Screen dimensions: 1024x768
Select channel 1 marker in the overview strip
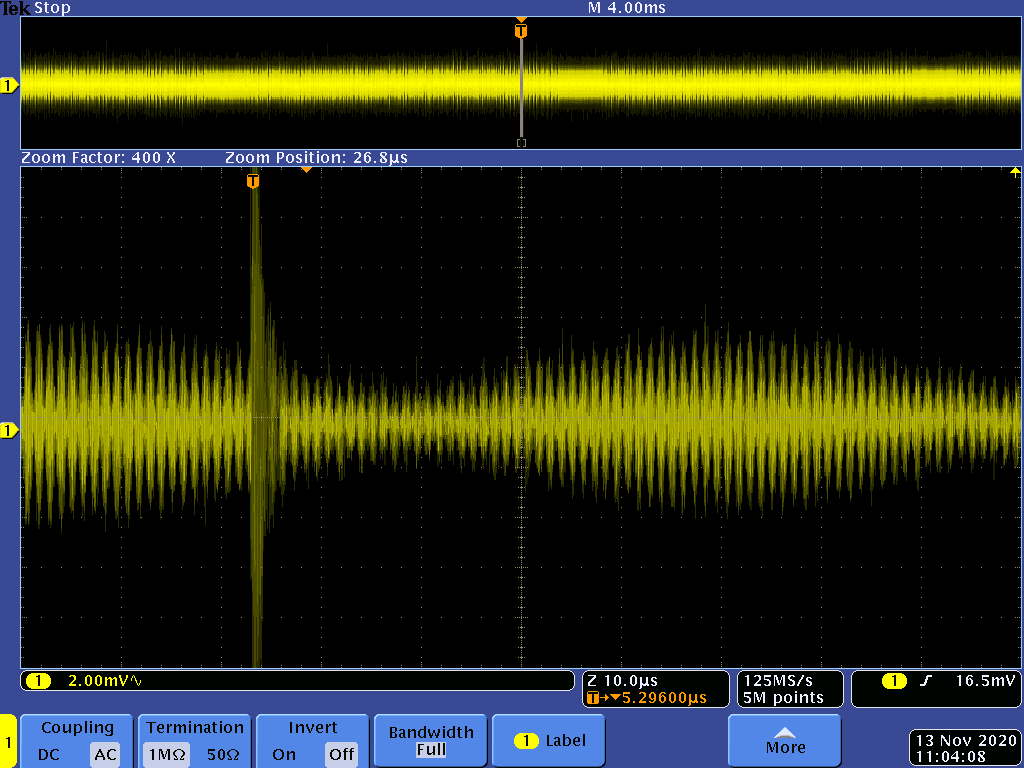[x=9, y=86]
